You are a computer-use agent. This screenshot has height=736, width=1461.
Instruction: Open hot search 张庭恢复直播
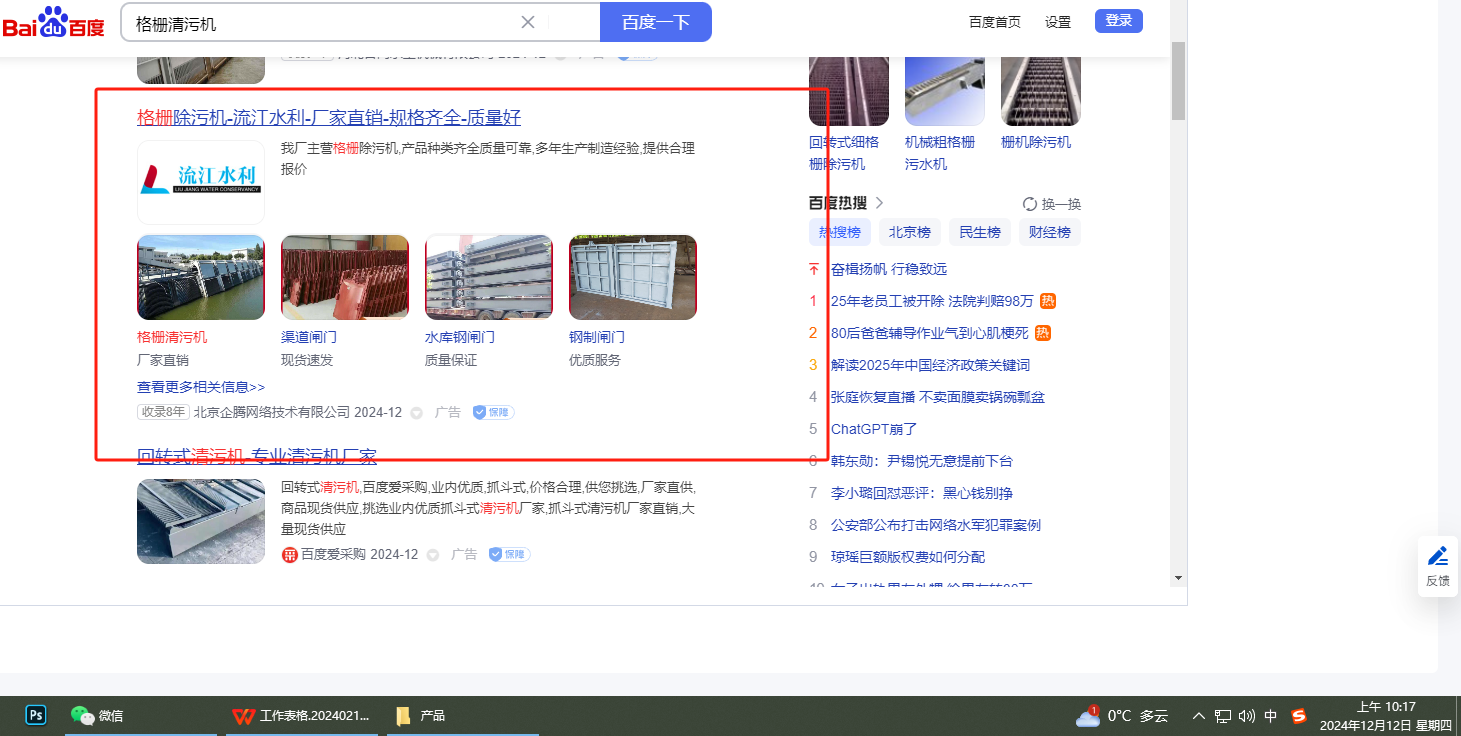[938, 397]
